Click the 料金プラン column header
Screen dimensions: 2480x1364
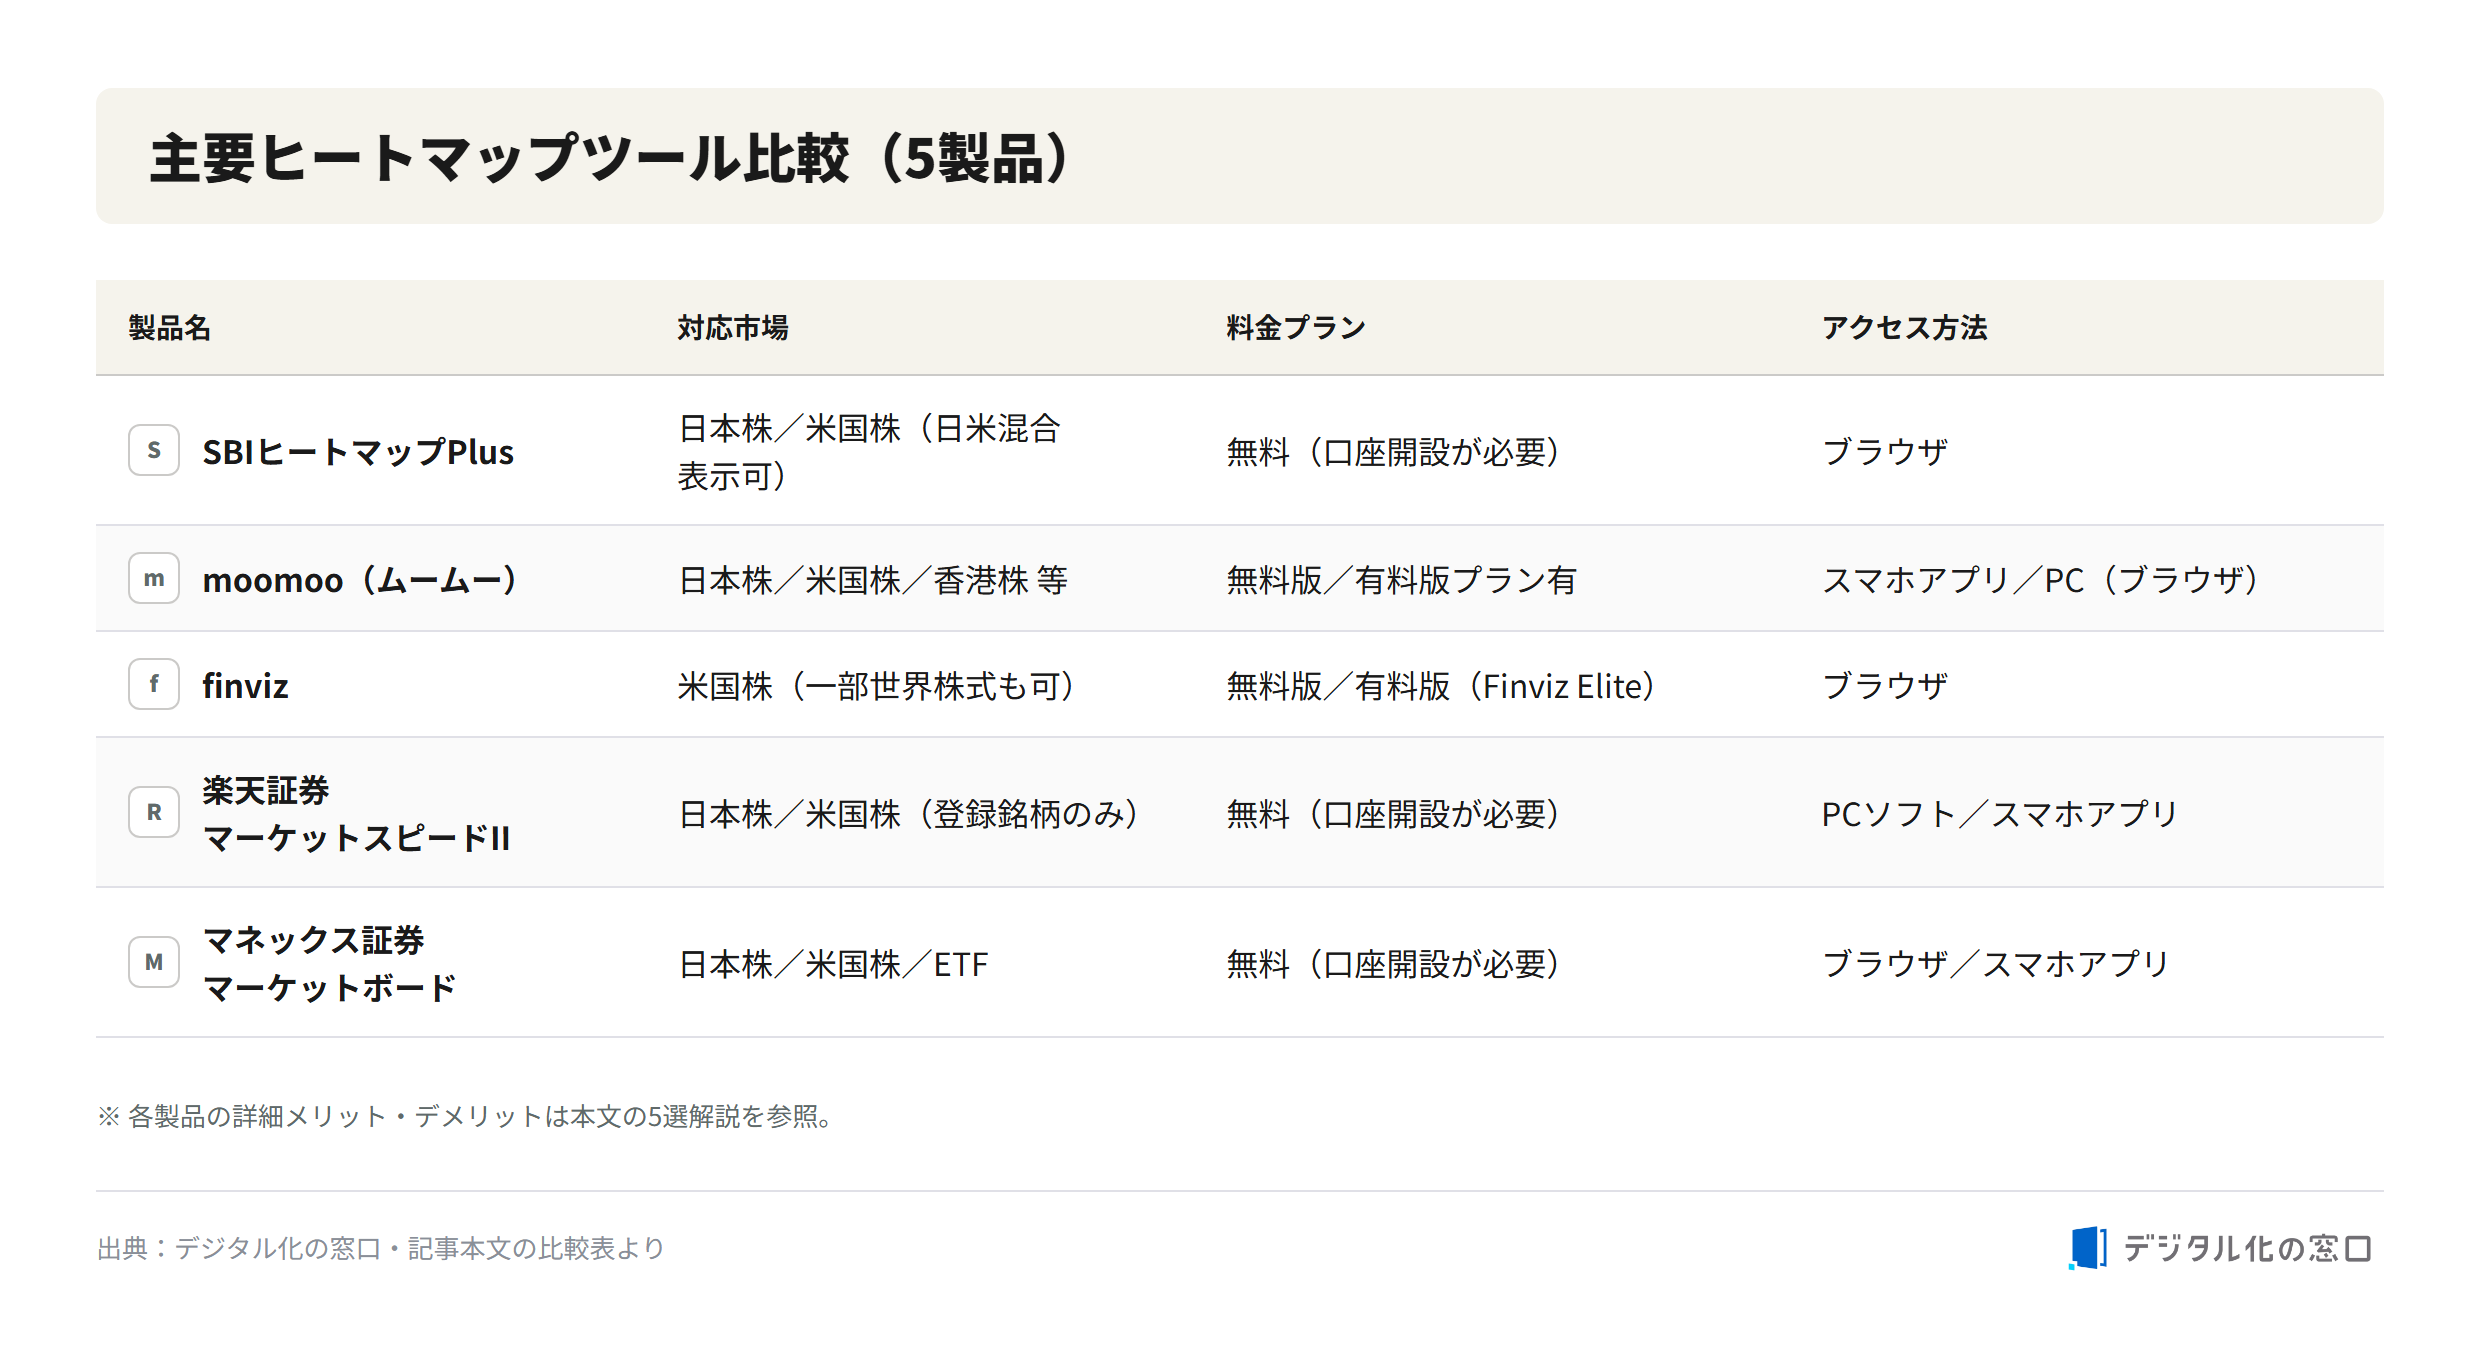point(1296,328)
